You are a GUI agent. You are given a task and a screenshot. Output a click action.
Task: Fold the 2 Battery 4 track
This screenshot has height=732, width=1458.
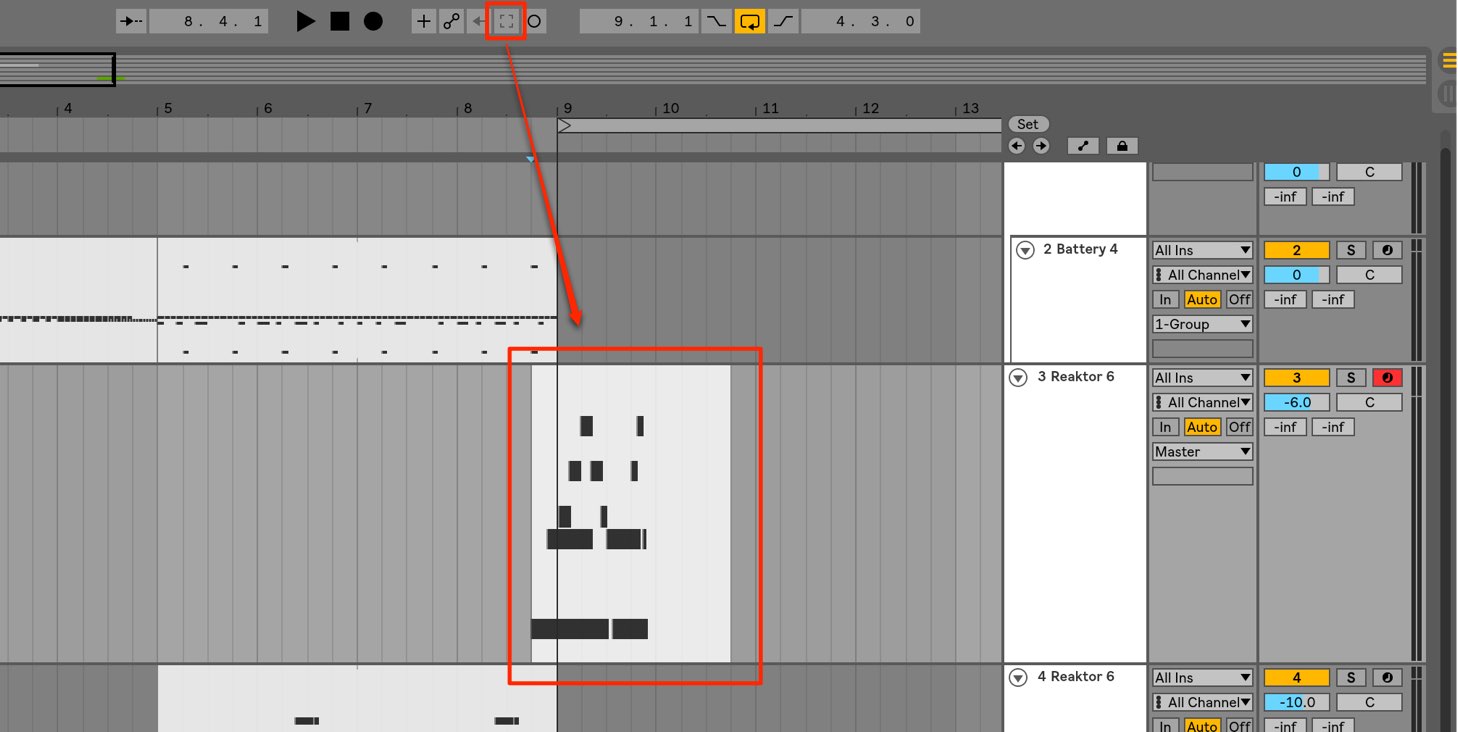point(1025,250)
